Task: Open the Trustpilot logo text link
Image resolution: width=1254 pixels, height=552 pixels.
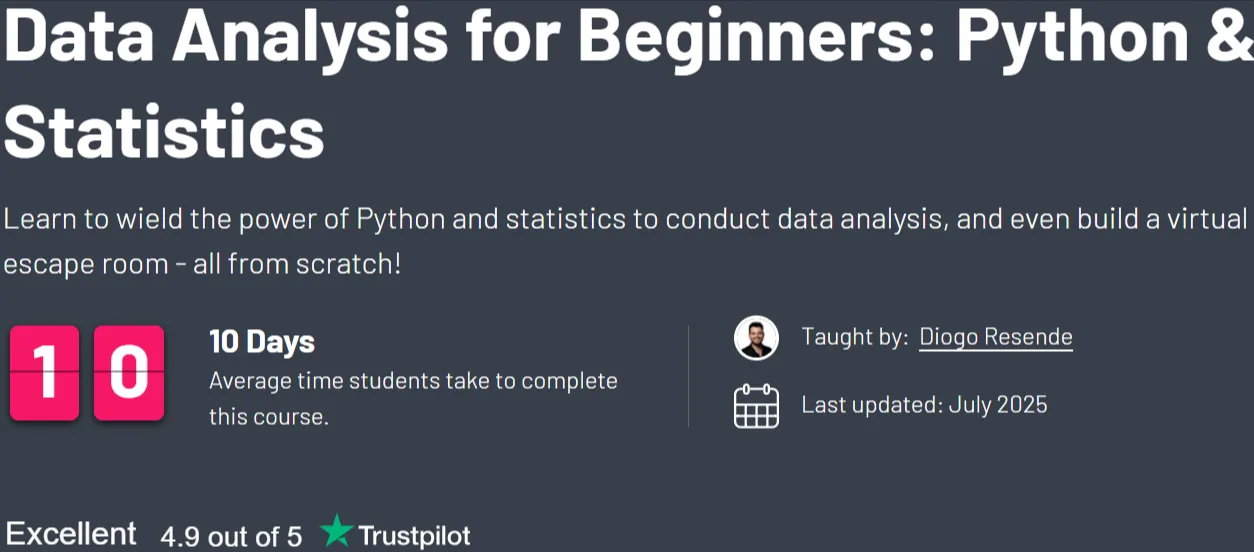Action: coord(414,536)
